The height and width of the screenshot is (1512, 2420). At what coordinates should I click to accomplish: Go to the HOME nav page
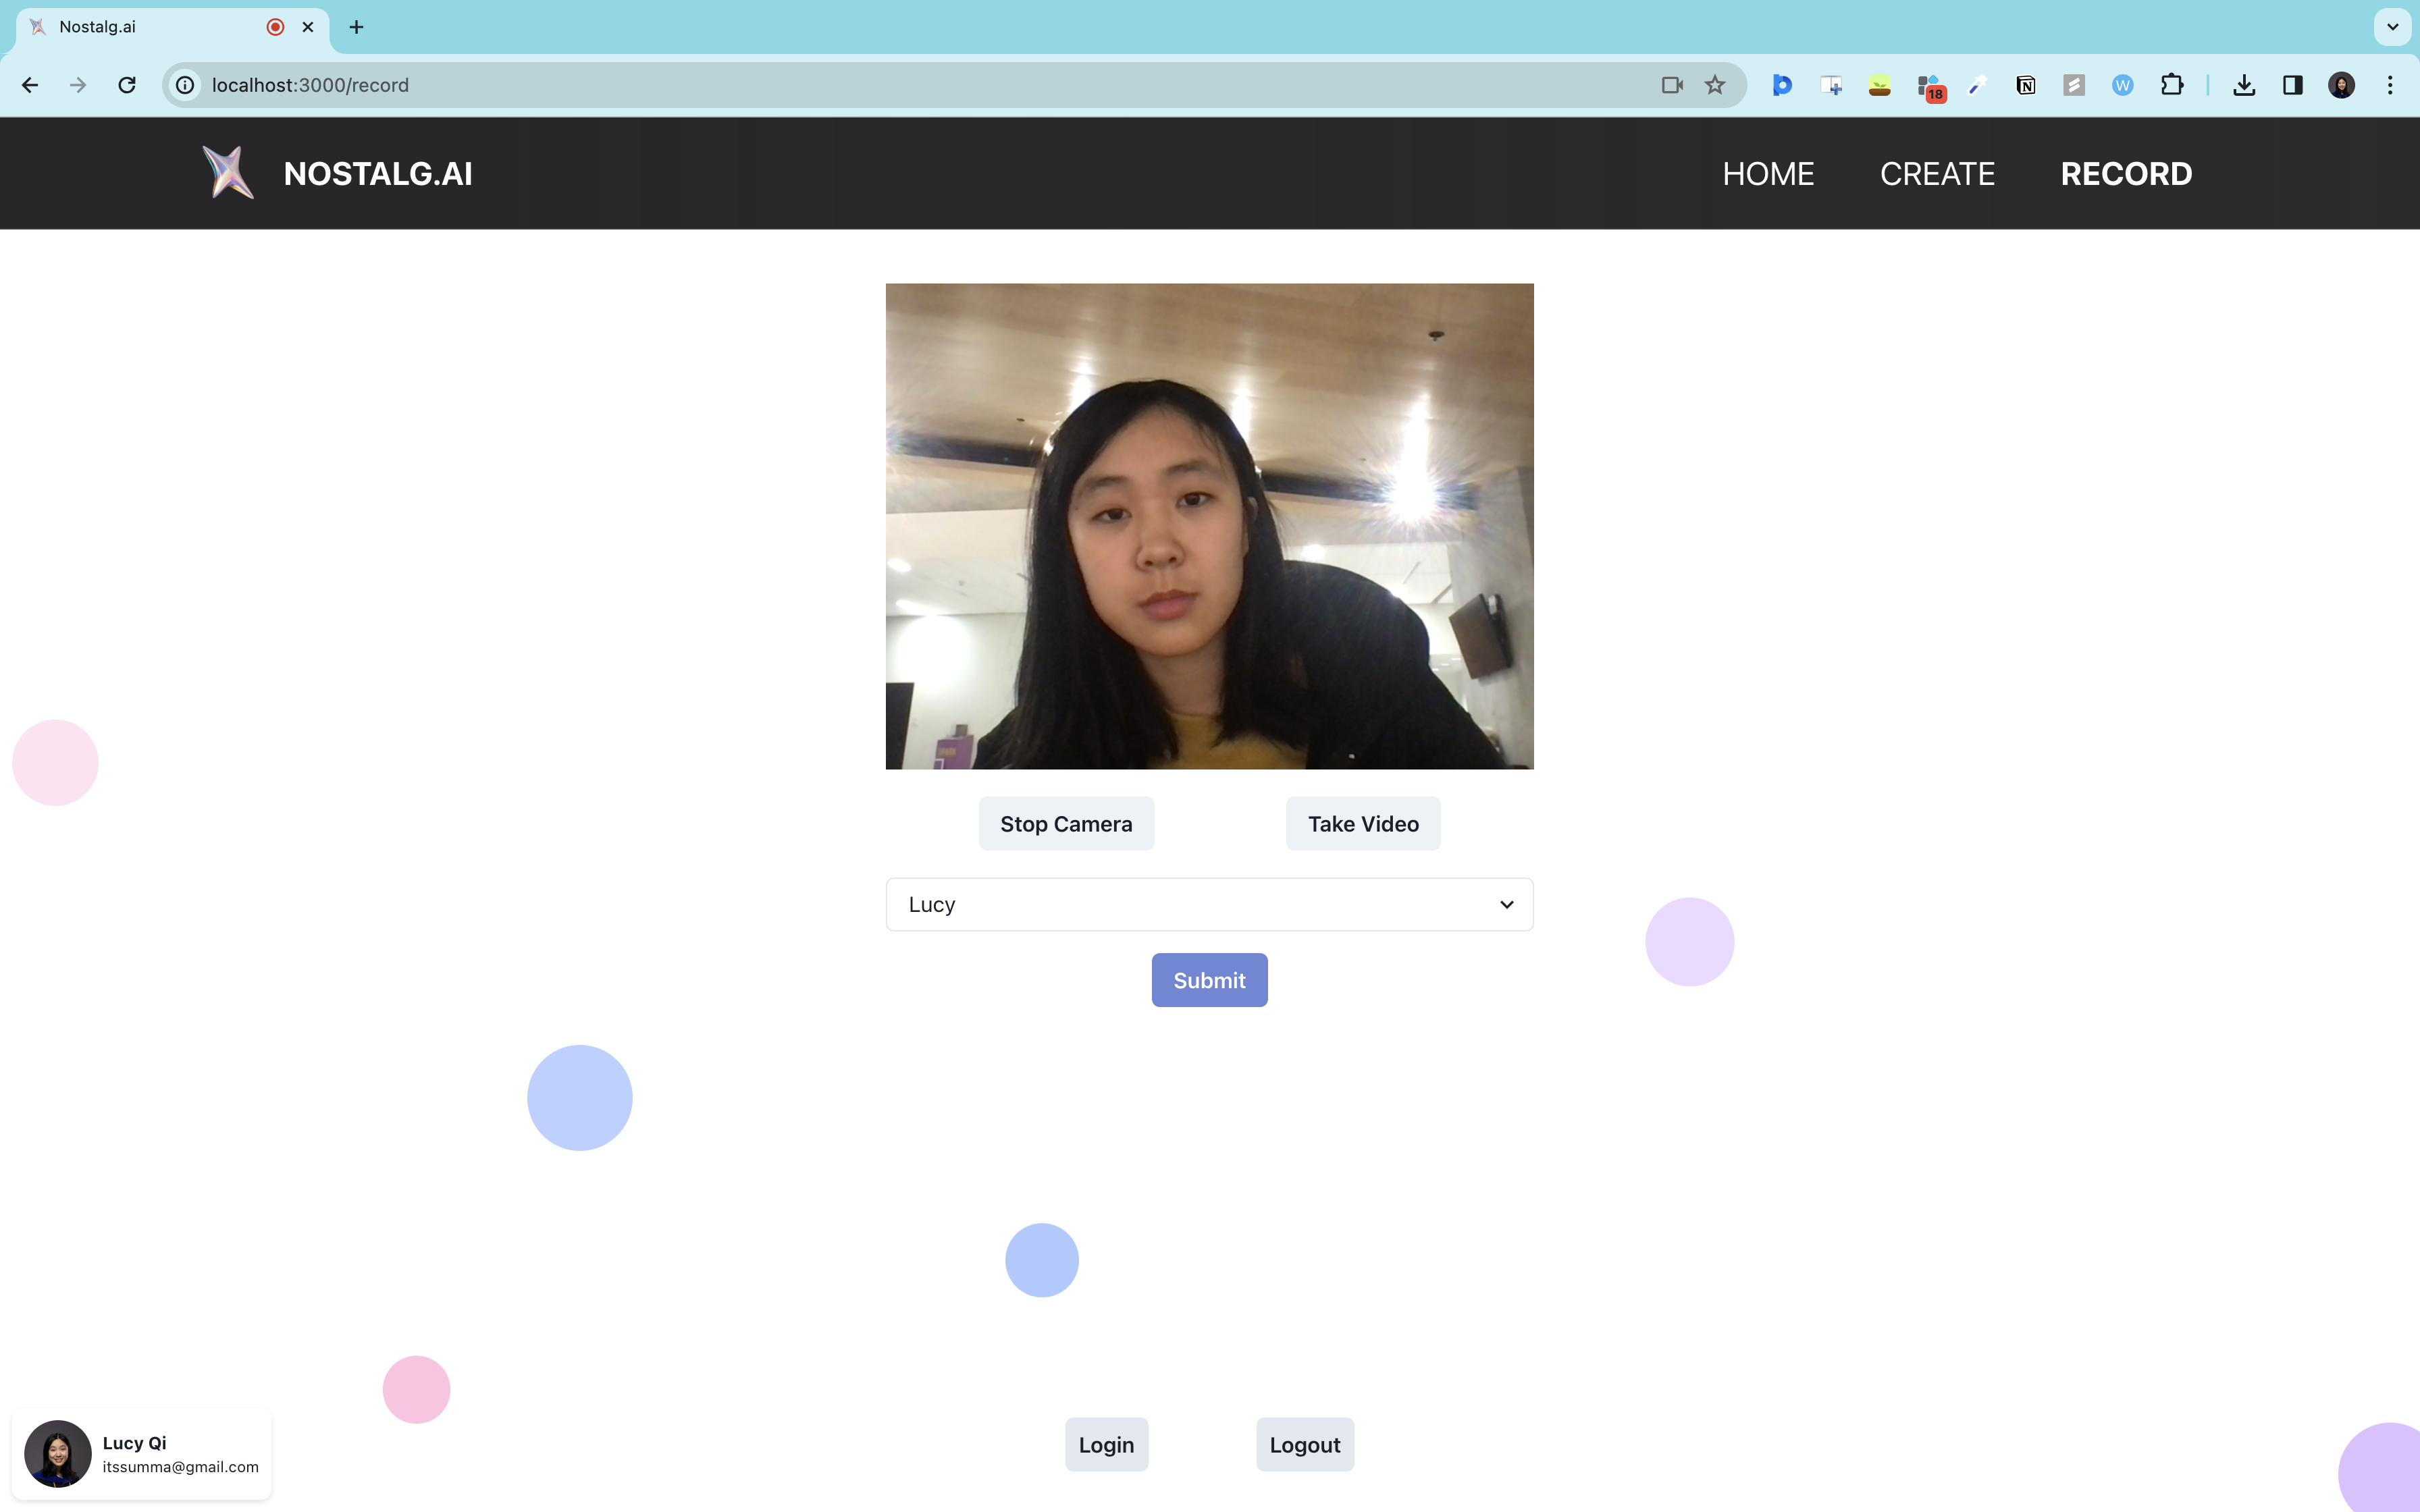click(1768, 174)
